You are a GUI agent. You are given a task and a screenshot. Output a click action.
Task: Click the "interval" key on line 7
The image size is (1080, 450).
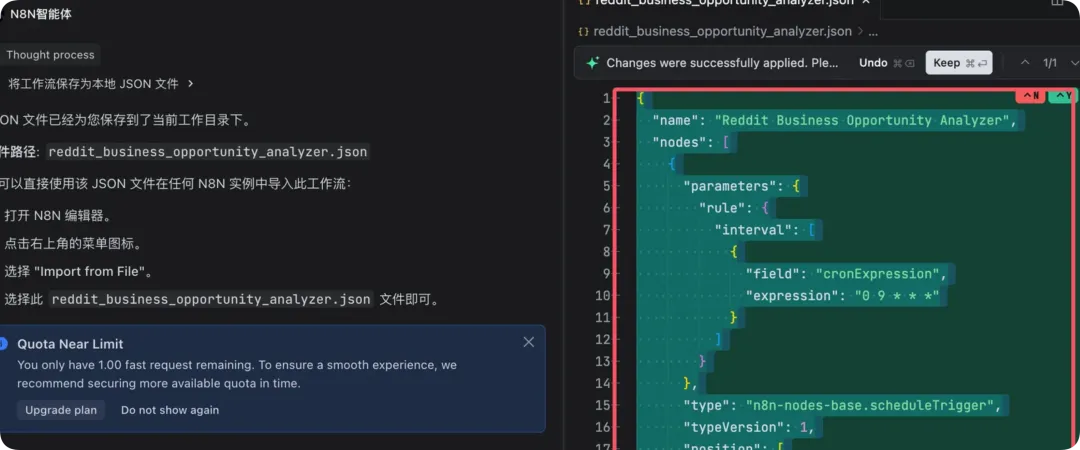tap(754, 229)
